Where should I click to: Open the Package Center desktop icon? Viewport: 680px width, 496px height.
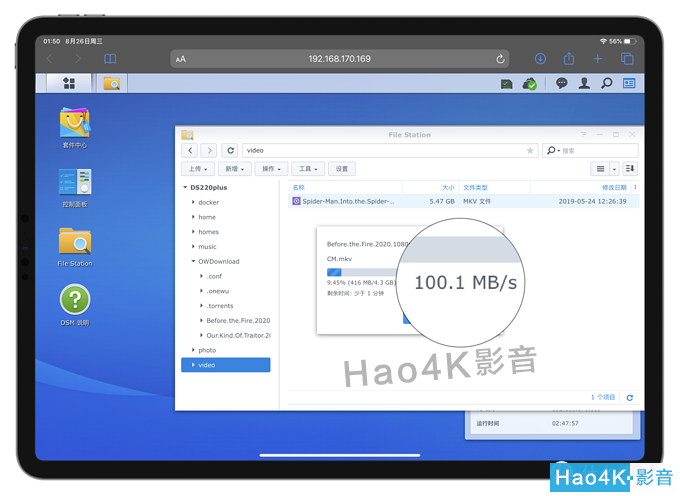pos(75,128)
